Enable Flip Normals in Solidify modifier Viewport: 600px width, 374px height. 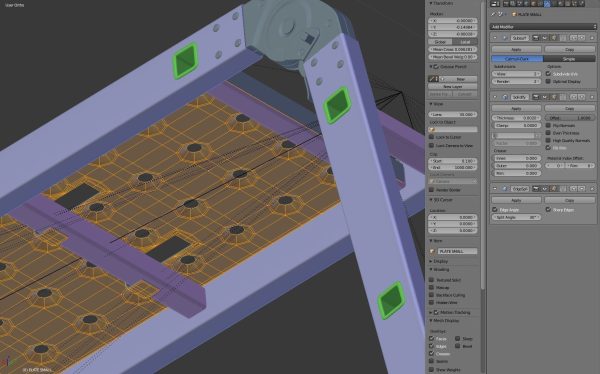tap(548, 125)
